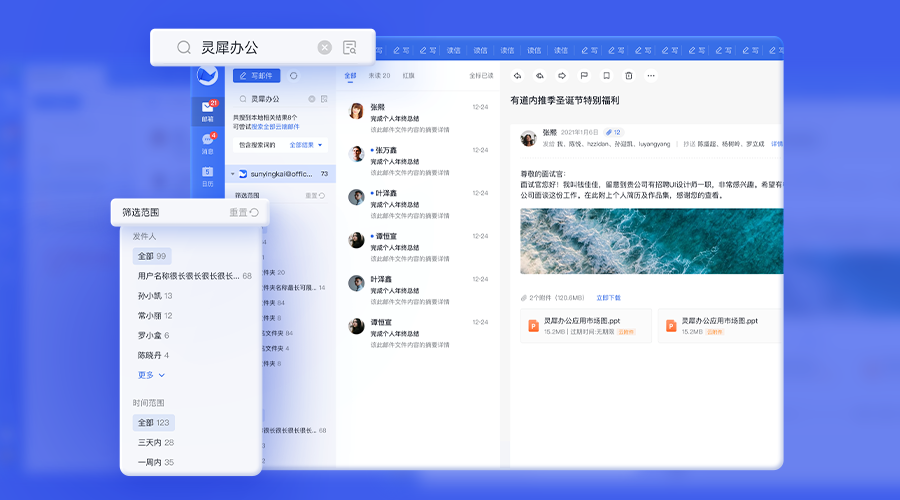
Task: Click the reply icon in mail toolbar
Action: tap(517, 76)
